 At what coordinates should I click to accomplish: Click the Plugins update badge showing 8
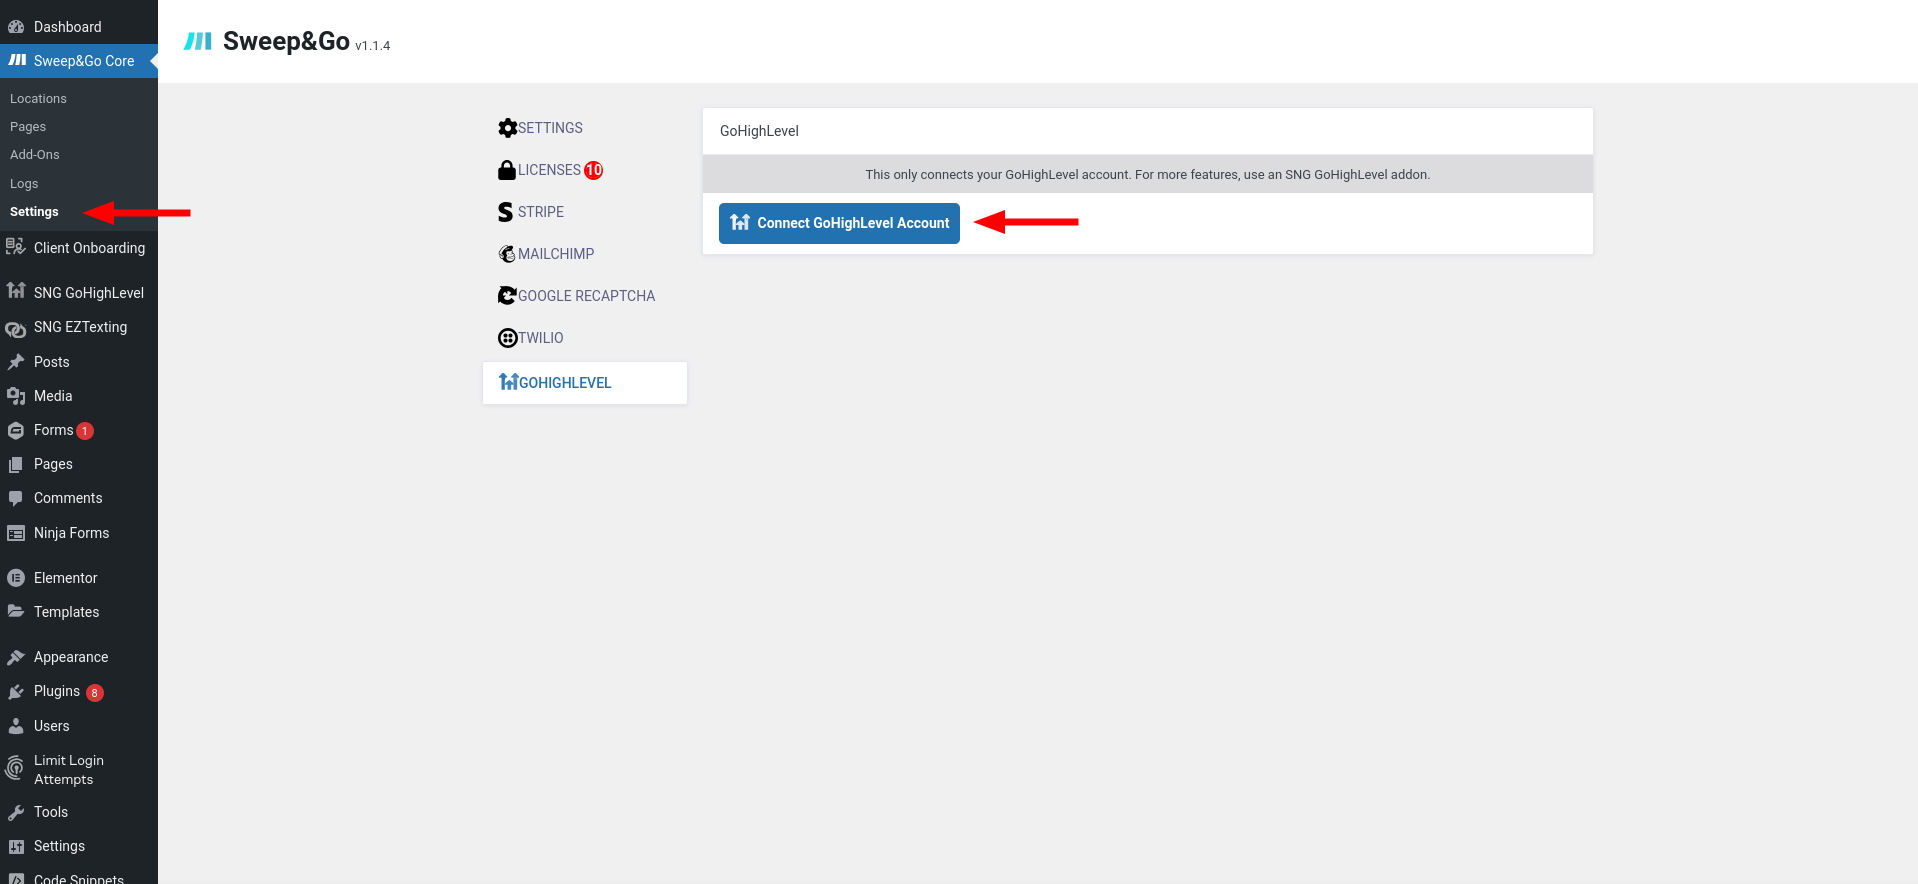(94, 692)
